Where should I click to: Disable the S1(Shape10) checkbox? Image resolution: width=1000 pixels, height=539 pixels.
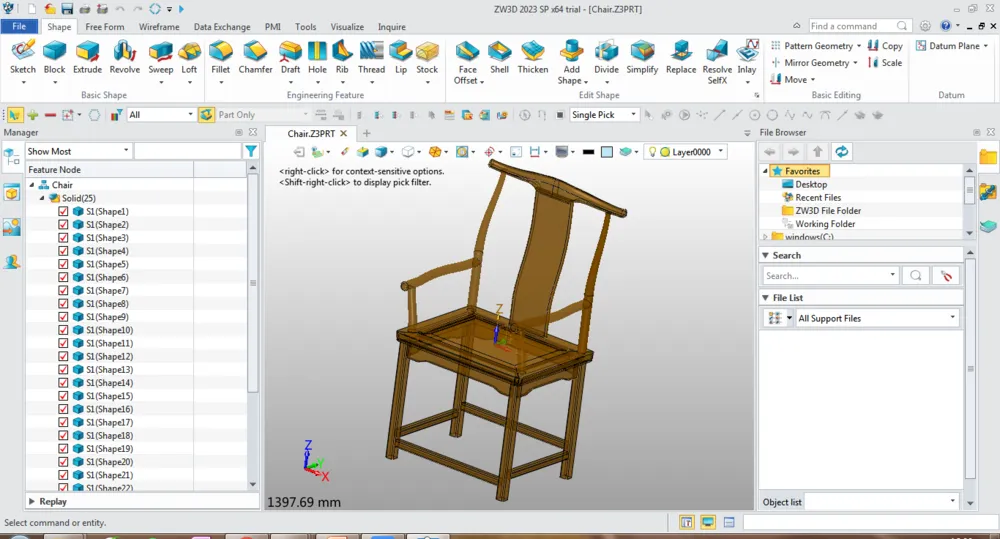point(63,331)
